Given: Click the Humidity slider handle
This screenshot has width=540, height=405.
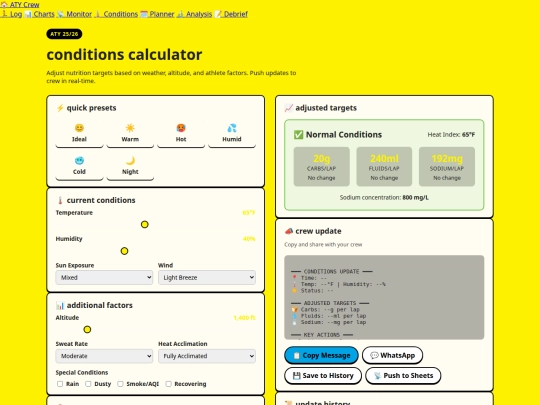Looking at the screenshot, I should pos(124,251).
